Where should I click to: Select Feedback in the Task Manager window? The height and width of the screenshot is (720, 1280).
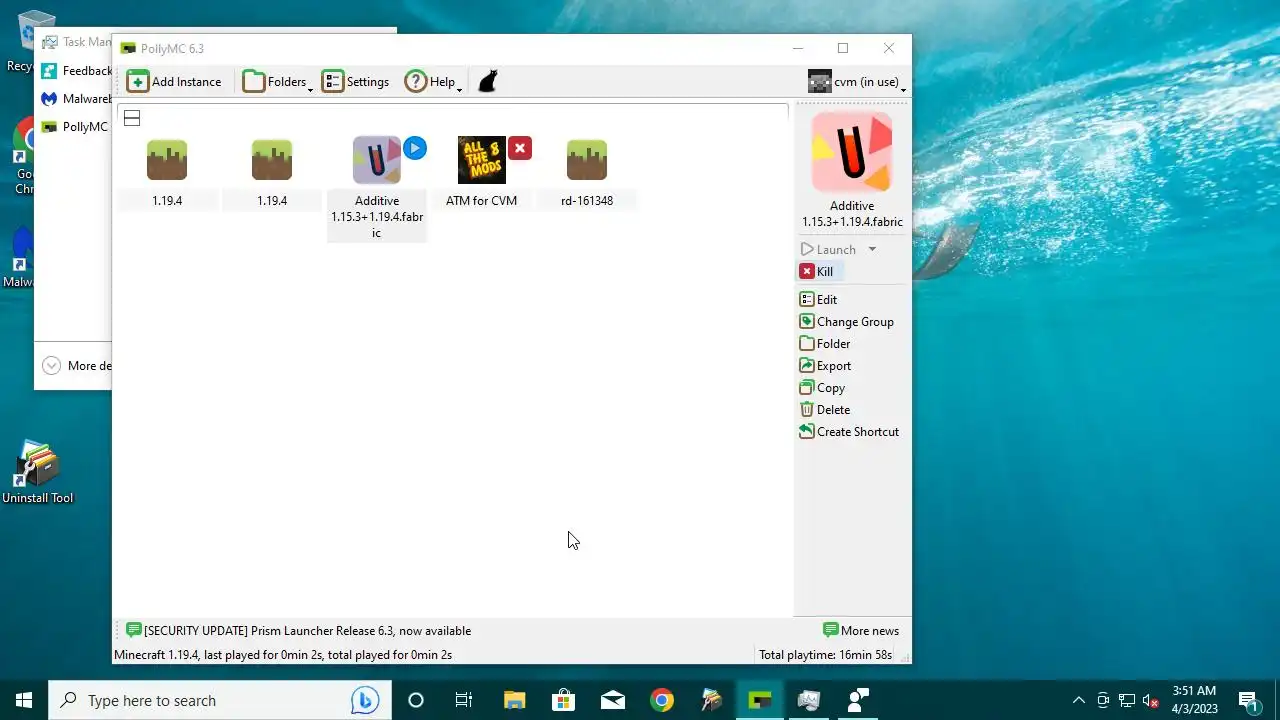tap(76, 71)
